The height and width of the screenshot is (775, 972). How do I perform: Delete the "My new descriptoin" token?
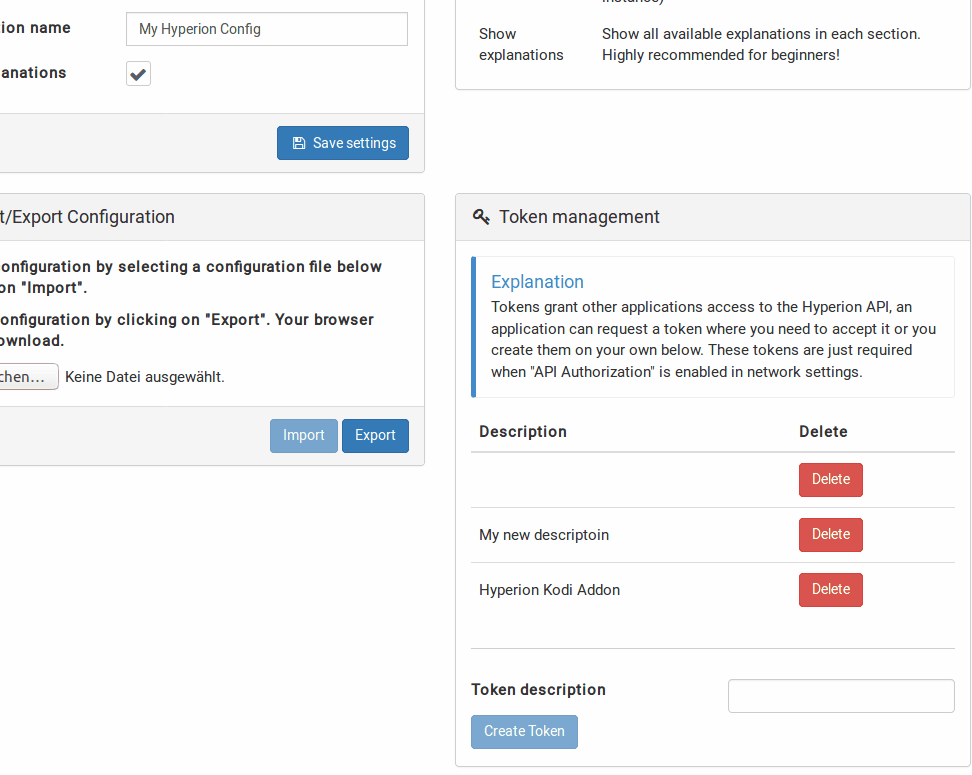(830, 535)
